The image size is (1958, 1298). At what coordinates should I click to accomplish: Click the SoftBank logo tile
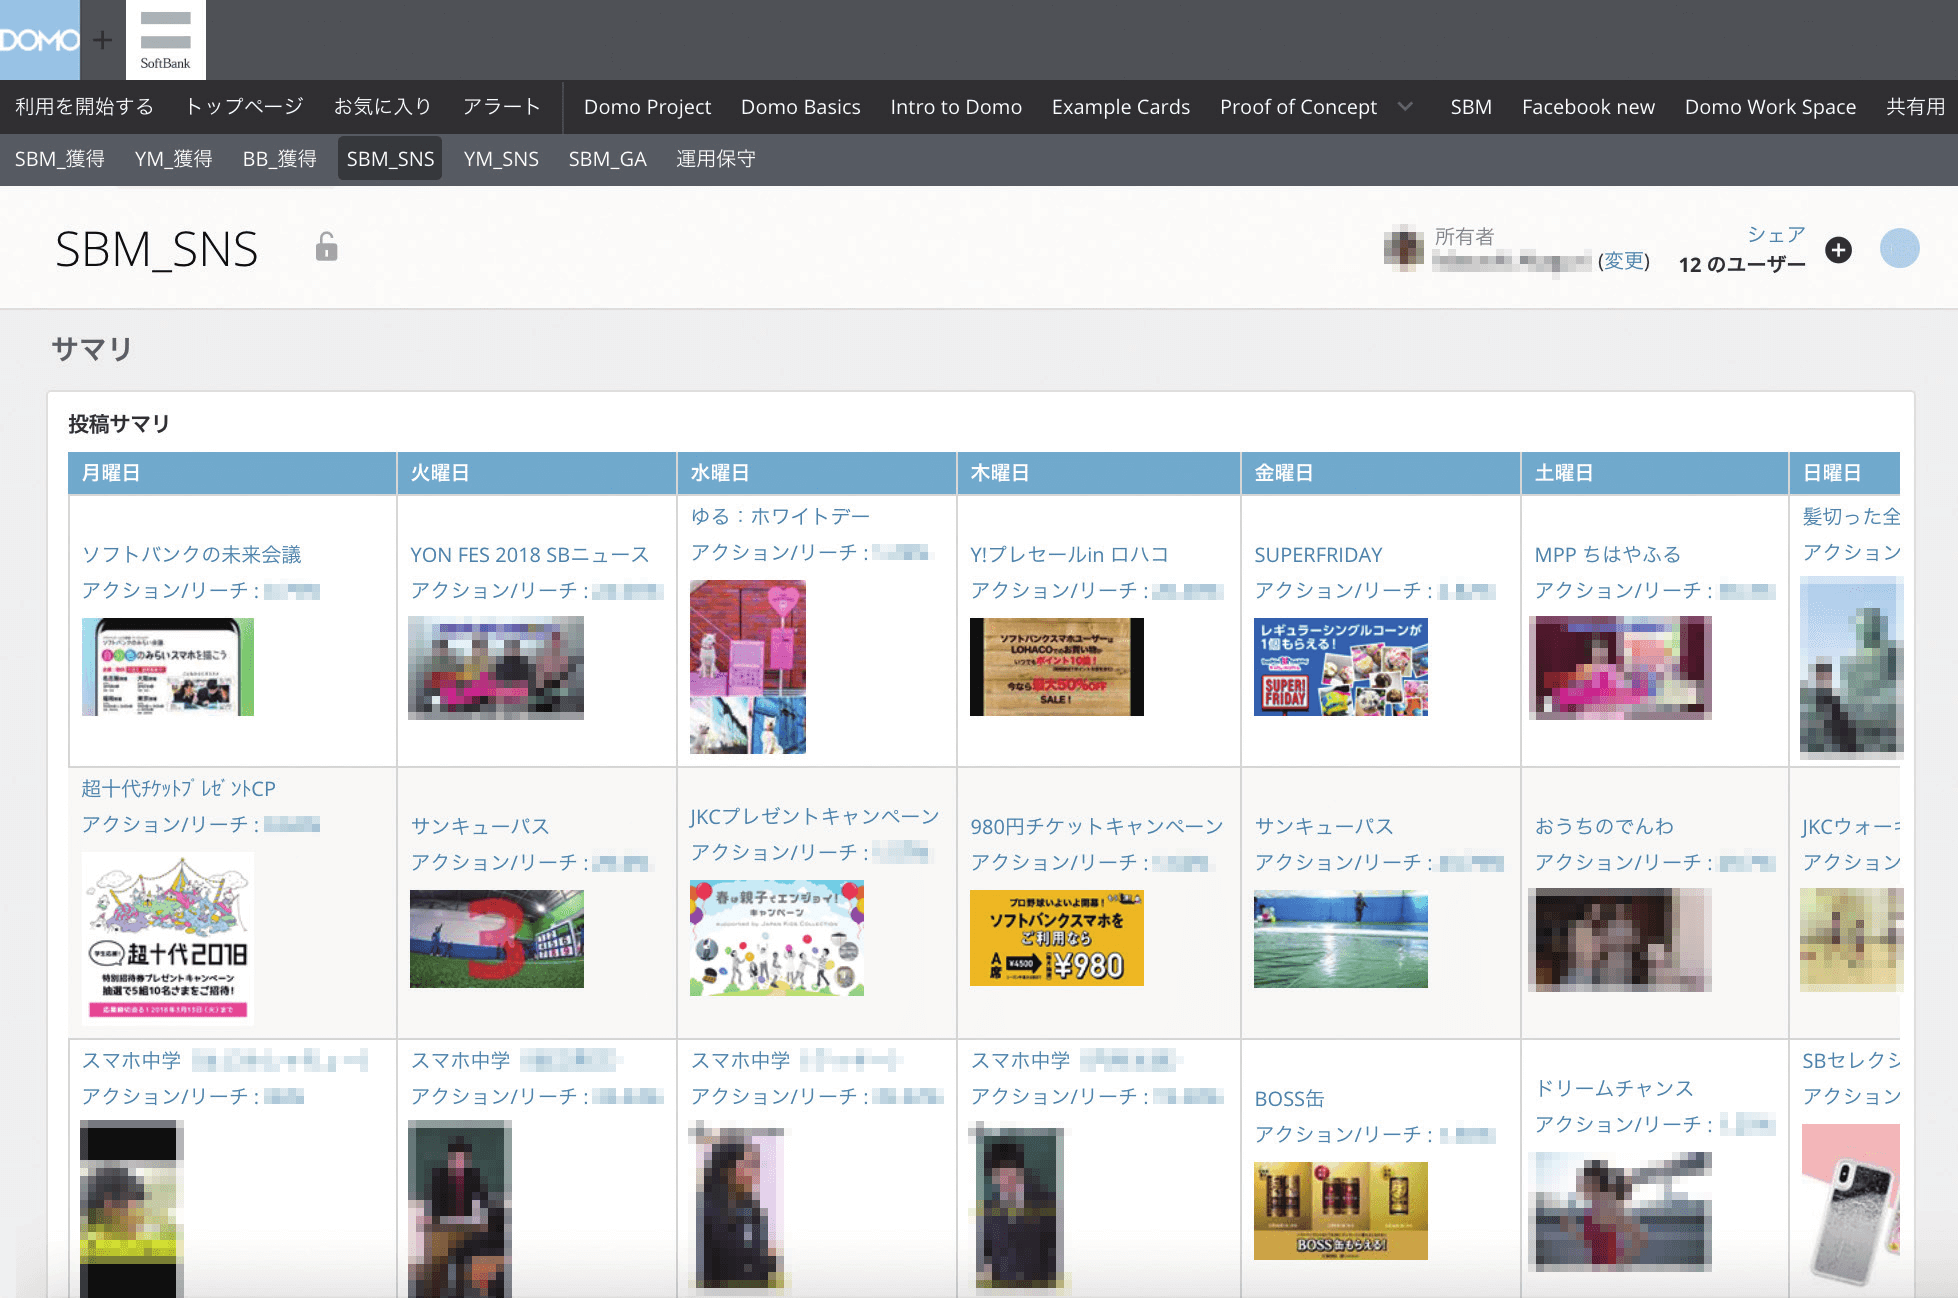click(x=166, y=40)
